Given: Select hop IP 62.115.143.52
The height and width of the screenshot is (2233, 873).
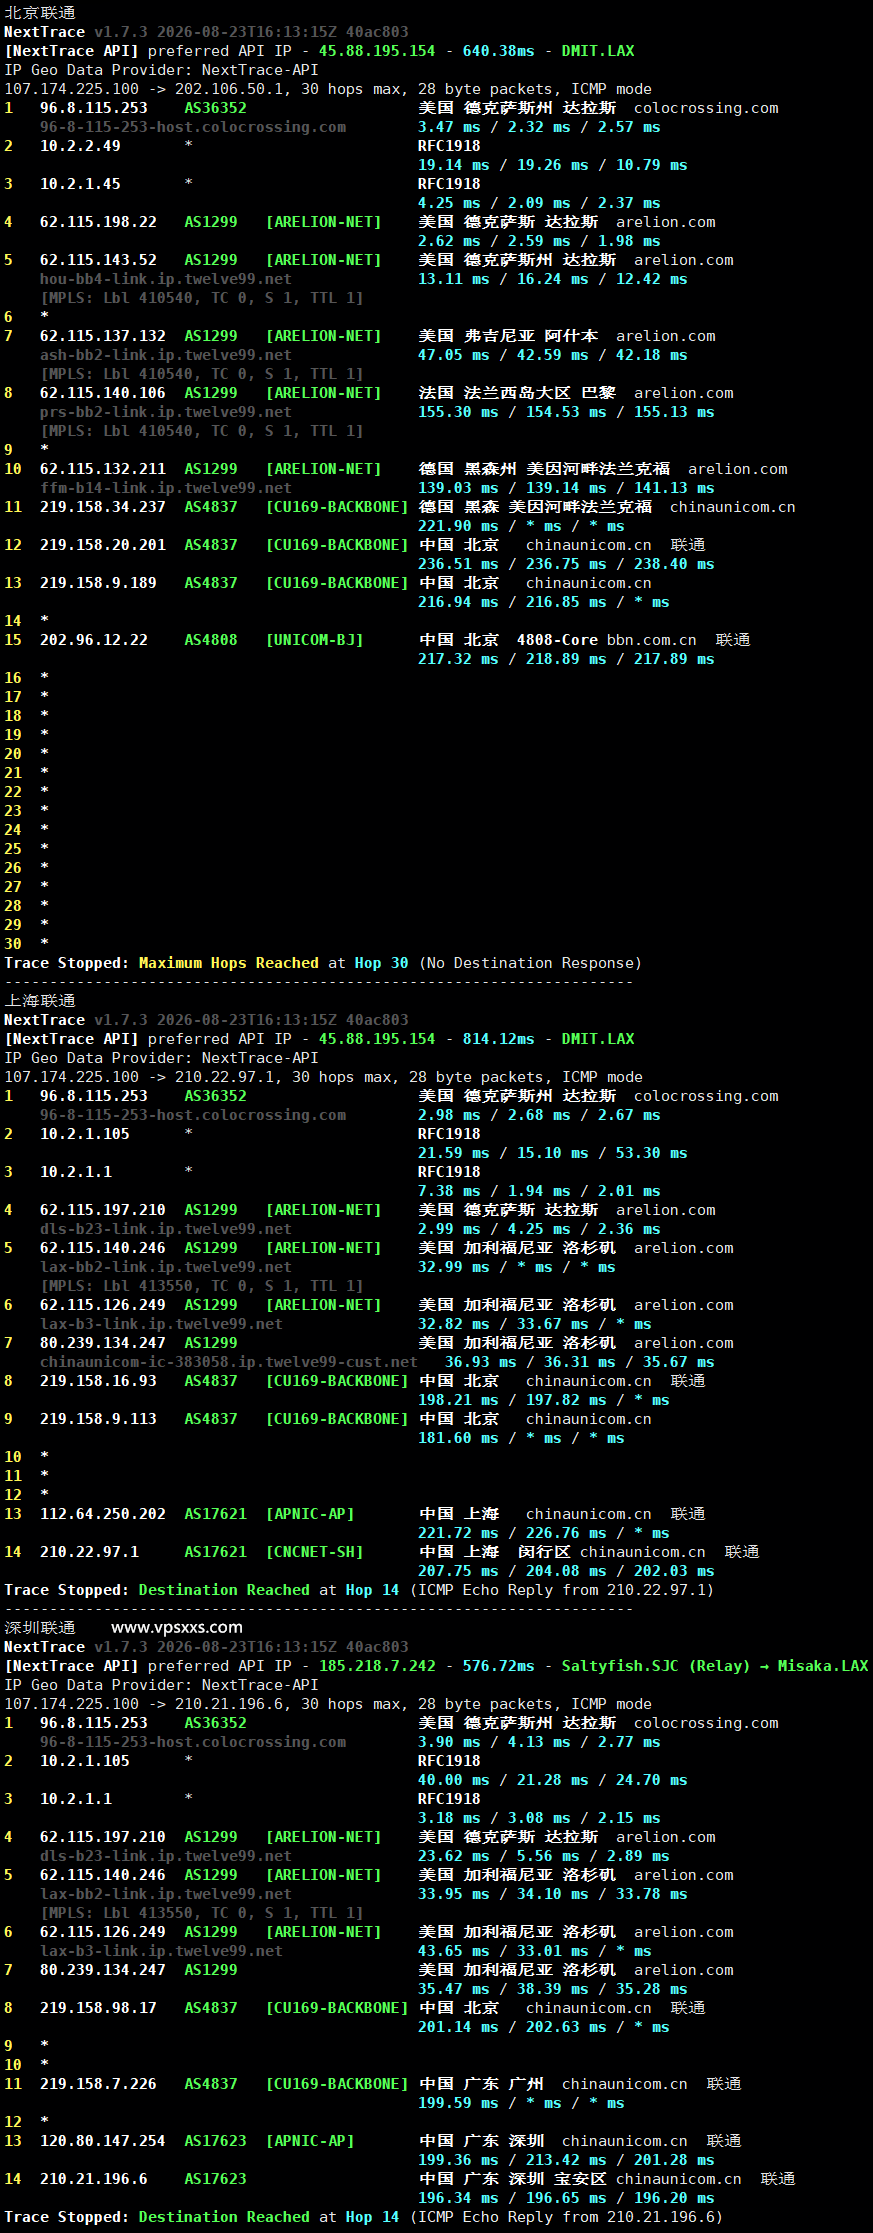Looking at the screenshot, I should point(98,260).
